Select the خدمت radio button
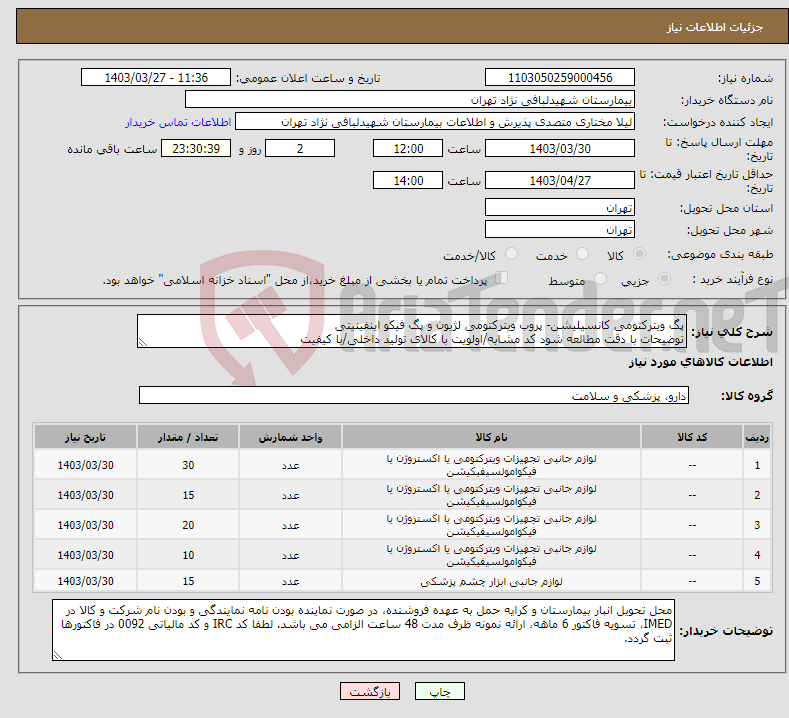789x718 pixels. [x=582, y=254]
